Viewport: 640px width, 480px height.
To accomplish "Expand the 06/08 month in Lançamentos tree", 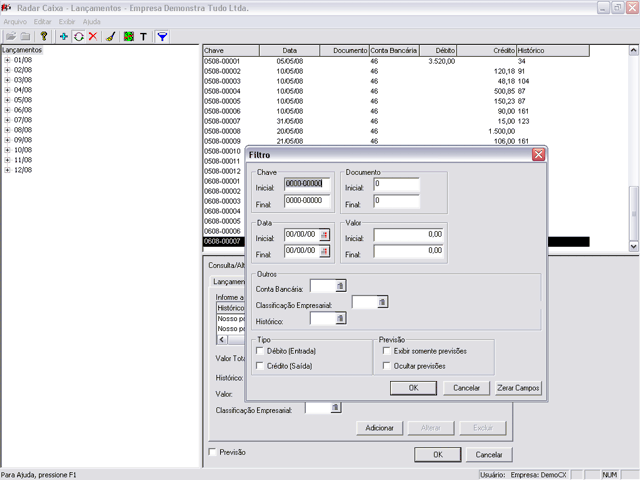I will point(8,110).
